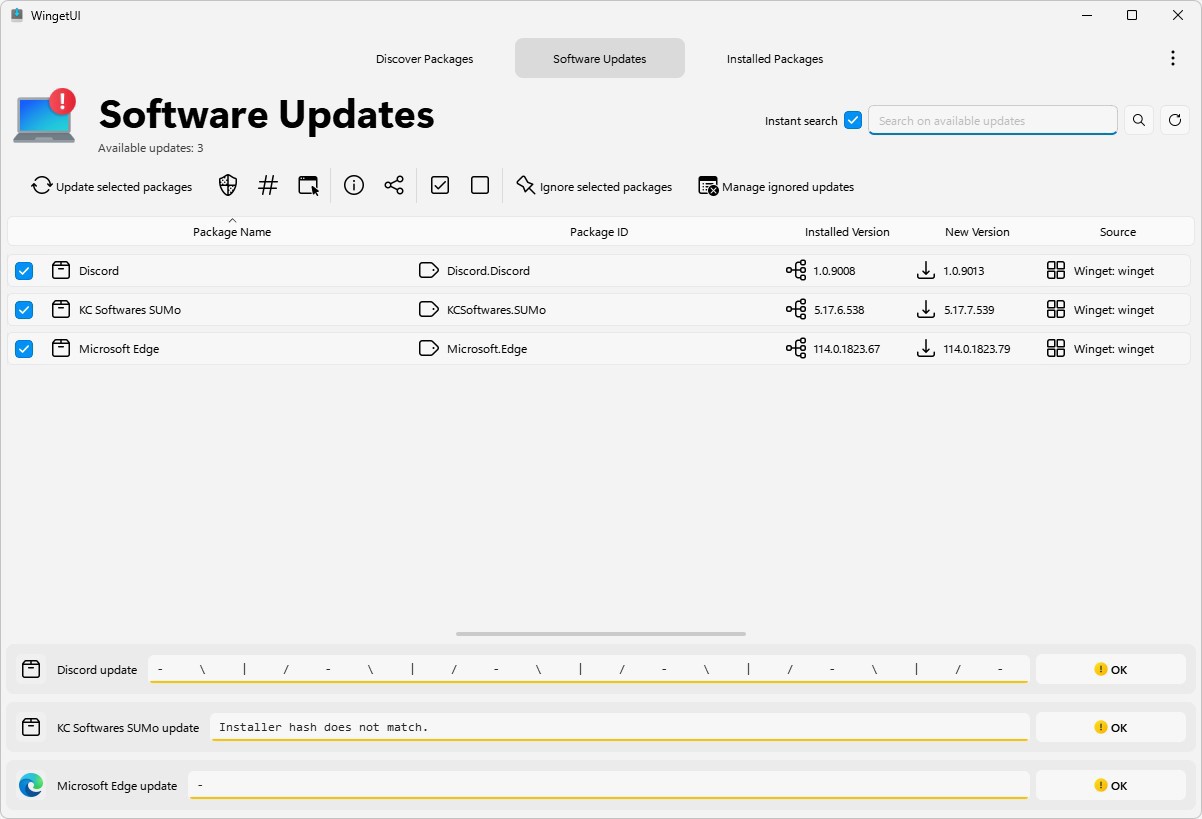Screen dimensions: 1202x819
Task: Reload updates with the refresh icon
Action: click(1175, 120)
